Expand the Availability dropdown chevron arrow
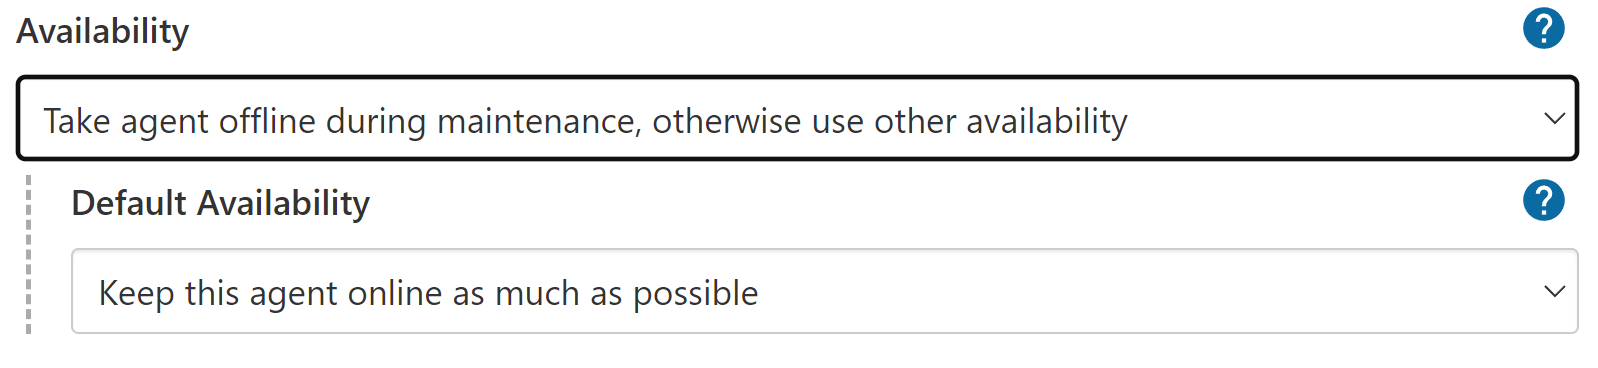 pyautogui.click(x=1554, y=118)
